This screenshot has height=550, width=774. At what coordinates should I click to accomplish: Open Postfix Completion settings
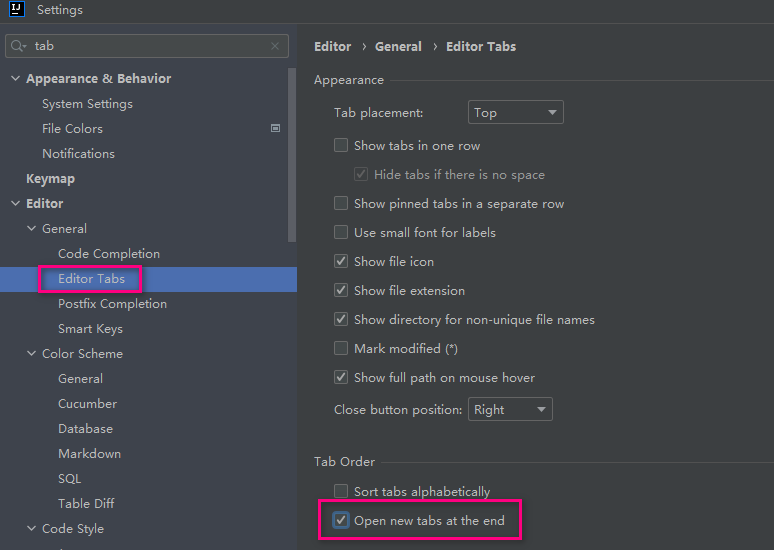pyautogui.click(x=113, y=304)
